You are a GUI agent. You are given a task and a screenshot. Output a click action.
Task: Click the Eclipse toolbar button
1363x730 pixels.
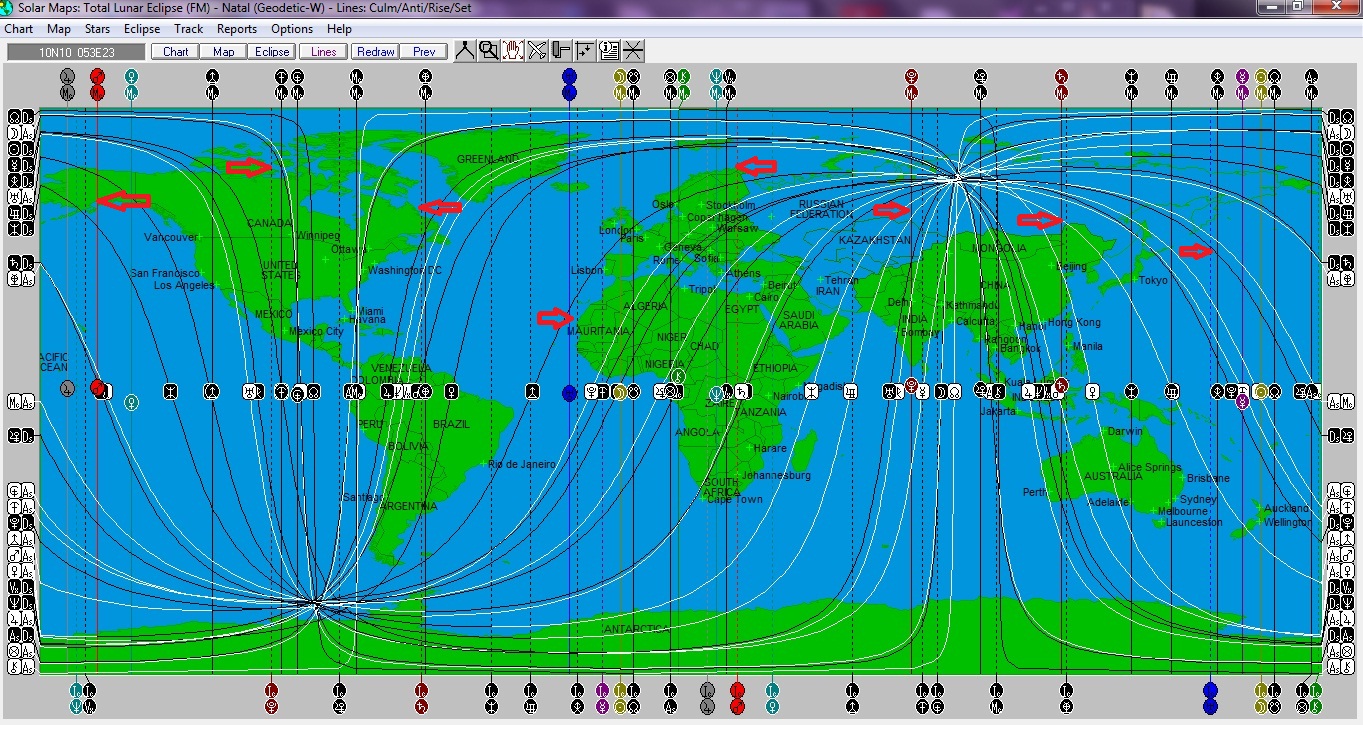click(272, 52)
